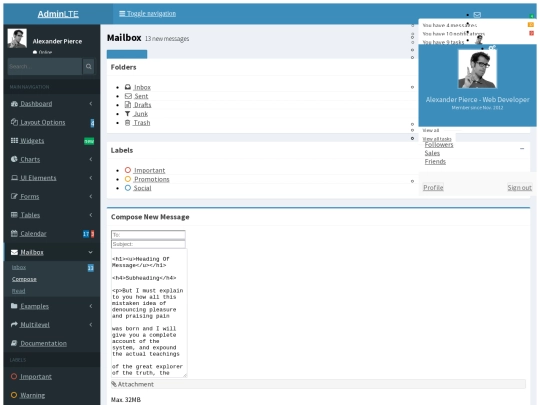
Task: Click 'You have 9 tasks' text
Action: 443,42
